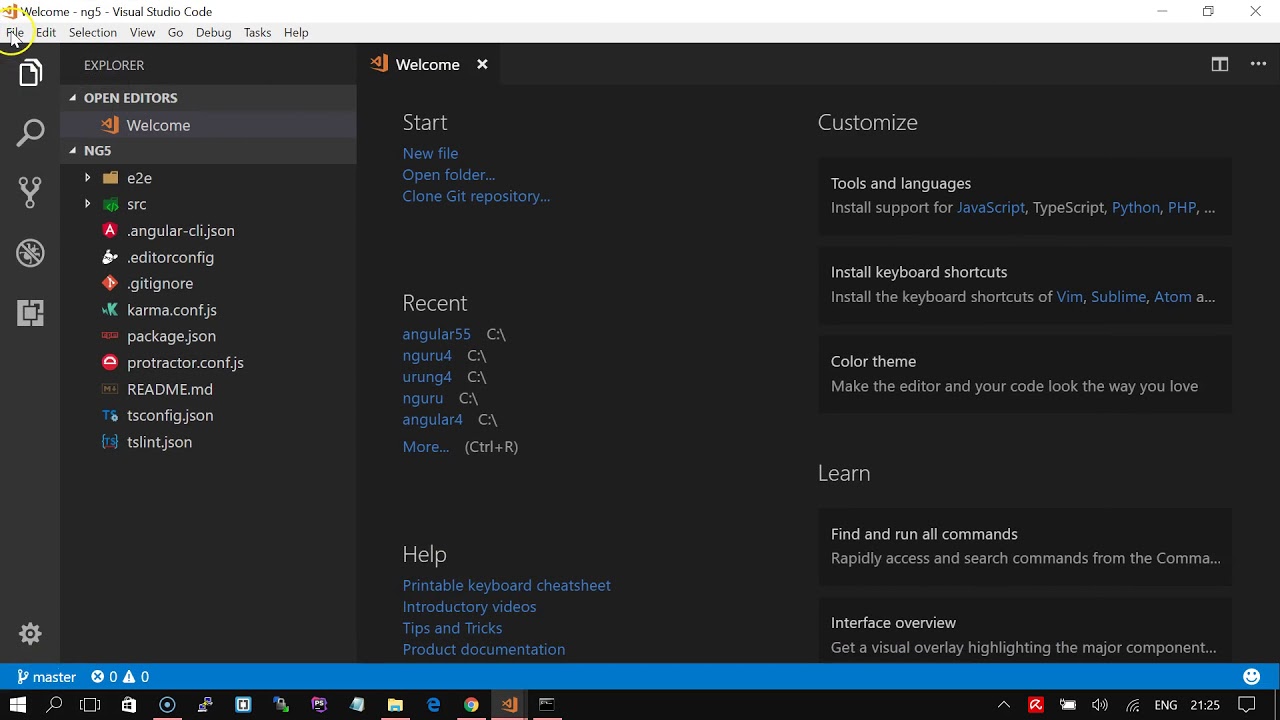Open the protractor.conf.js file
This screenshot has height=720, width=1280.
[x=208, y=363]
